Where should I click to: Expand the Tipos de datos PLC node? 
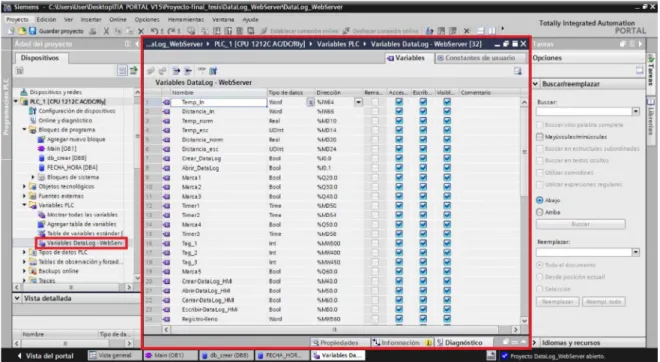[x=24, y=252]
